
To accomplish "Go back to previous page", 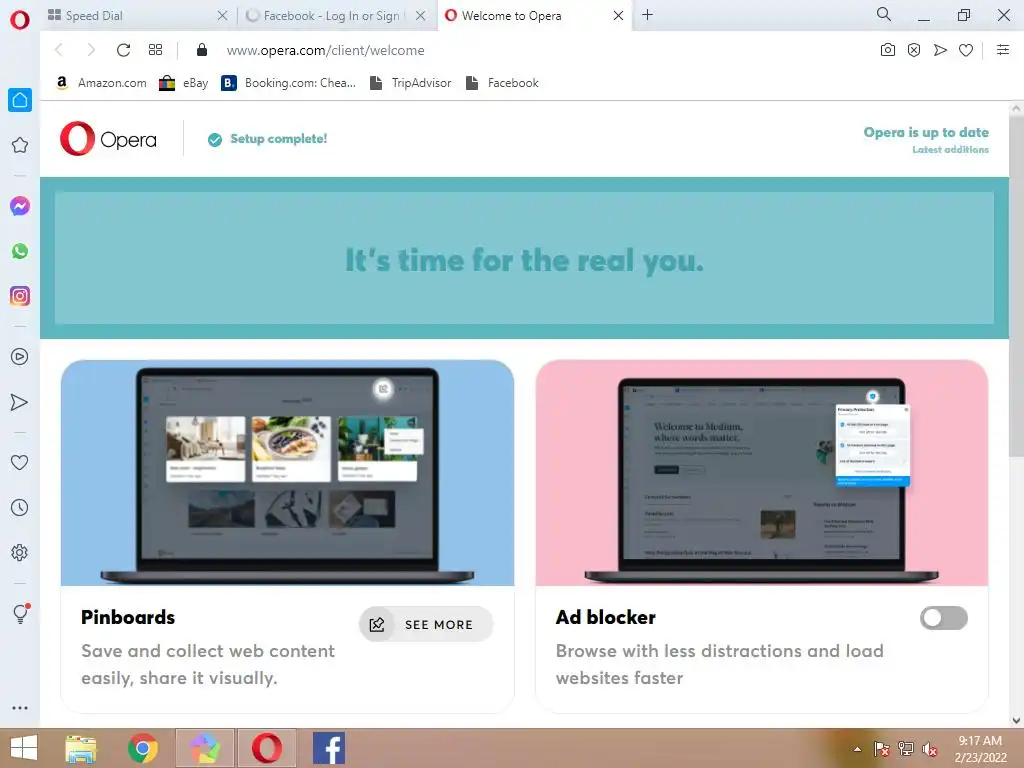I will [x=59, y=50].
